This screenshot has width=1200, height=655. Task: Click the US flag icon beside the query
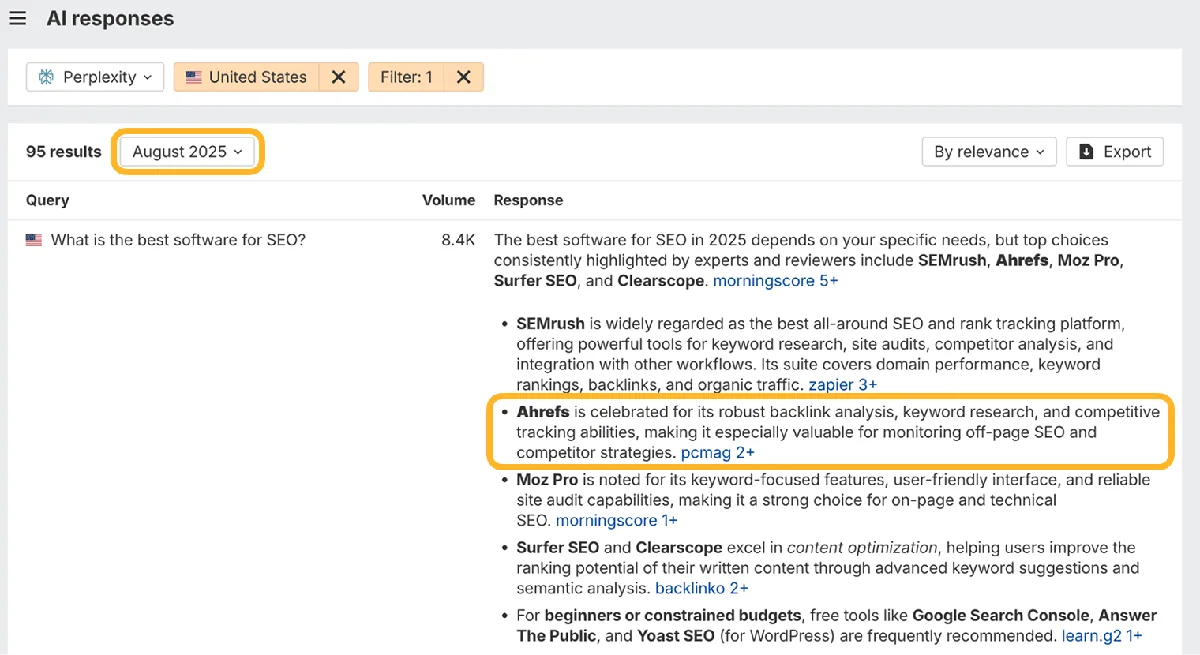[x=34, y=240]
